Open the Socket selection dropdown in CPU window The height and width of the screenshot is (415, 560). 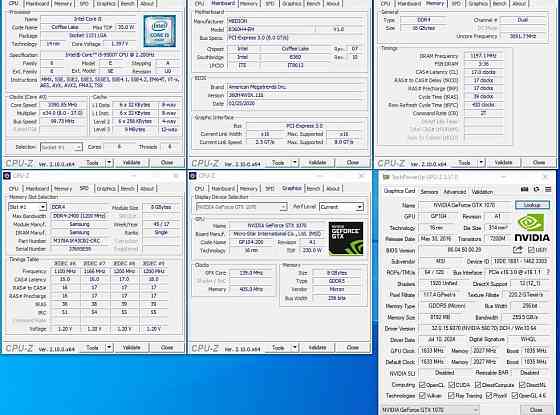(61, 147)
